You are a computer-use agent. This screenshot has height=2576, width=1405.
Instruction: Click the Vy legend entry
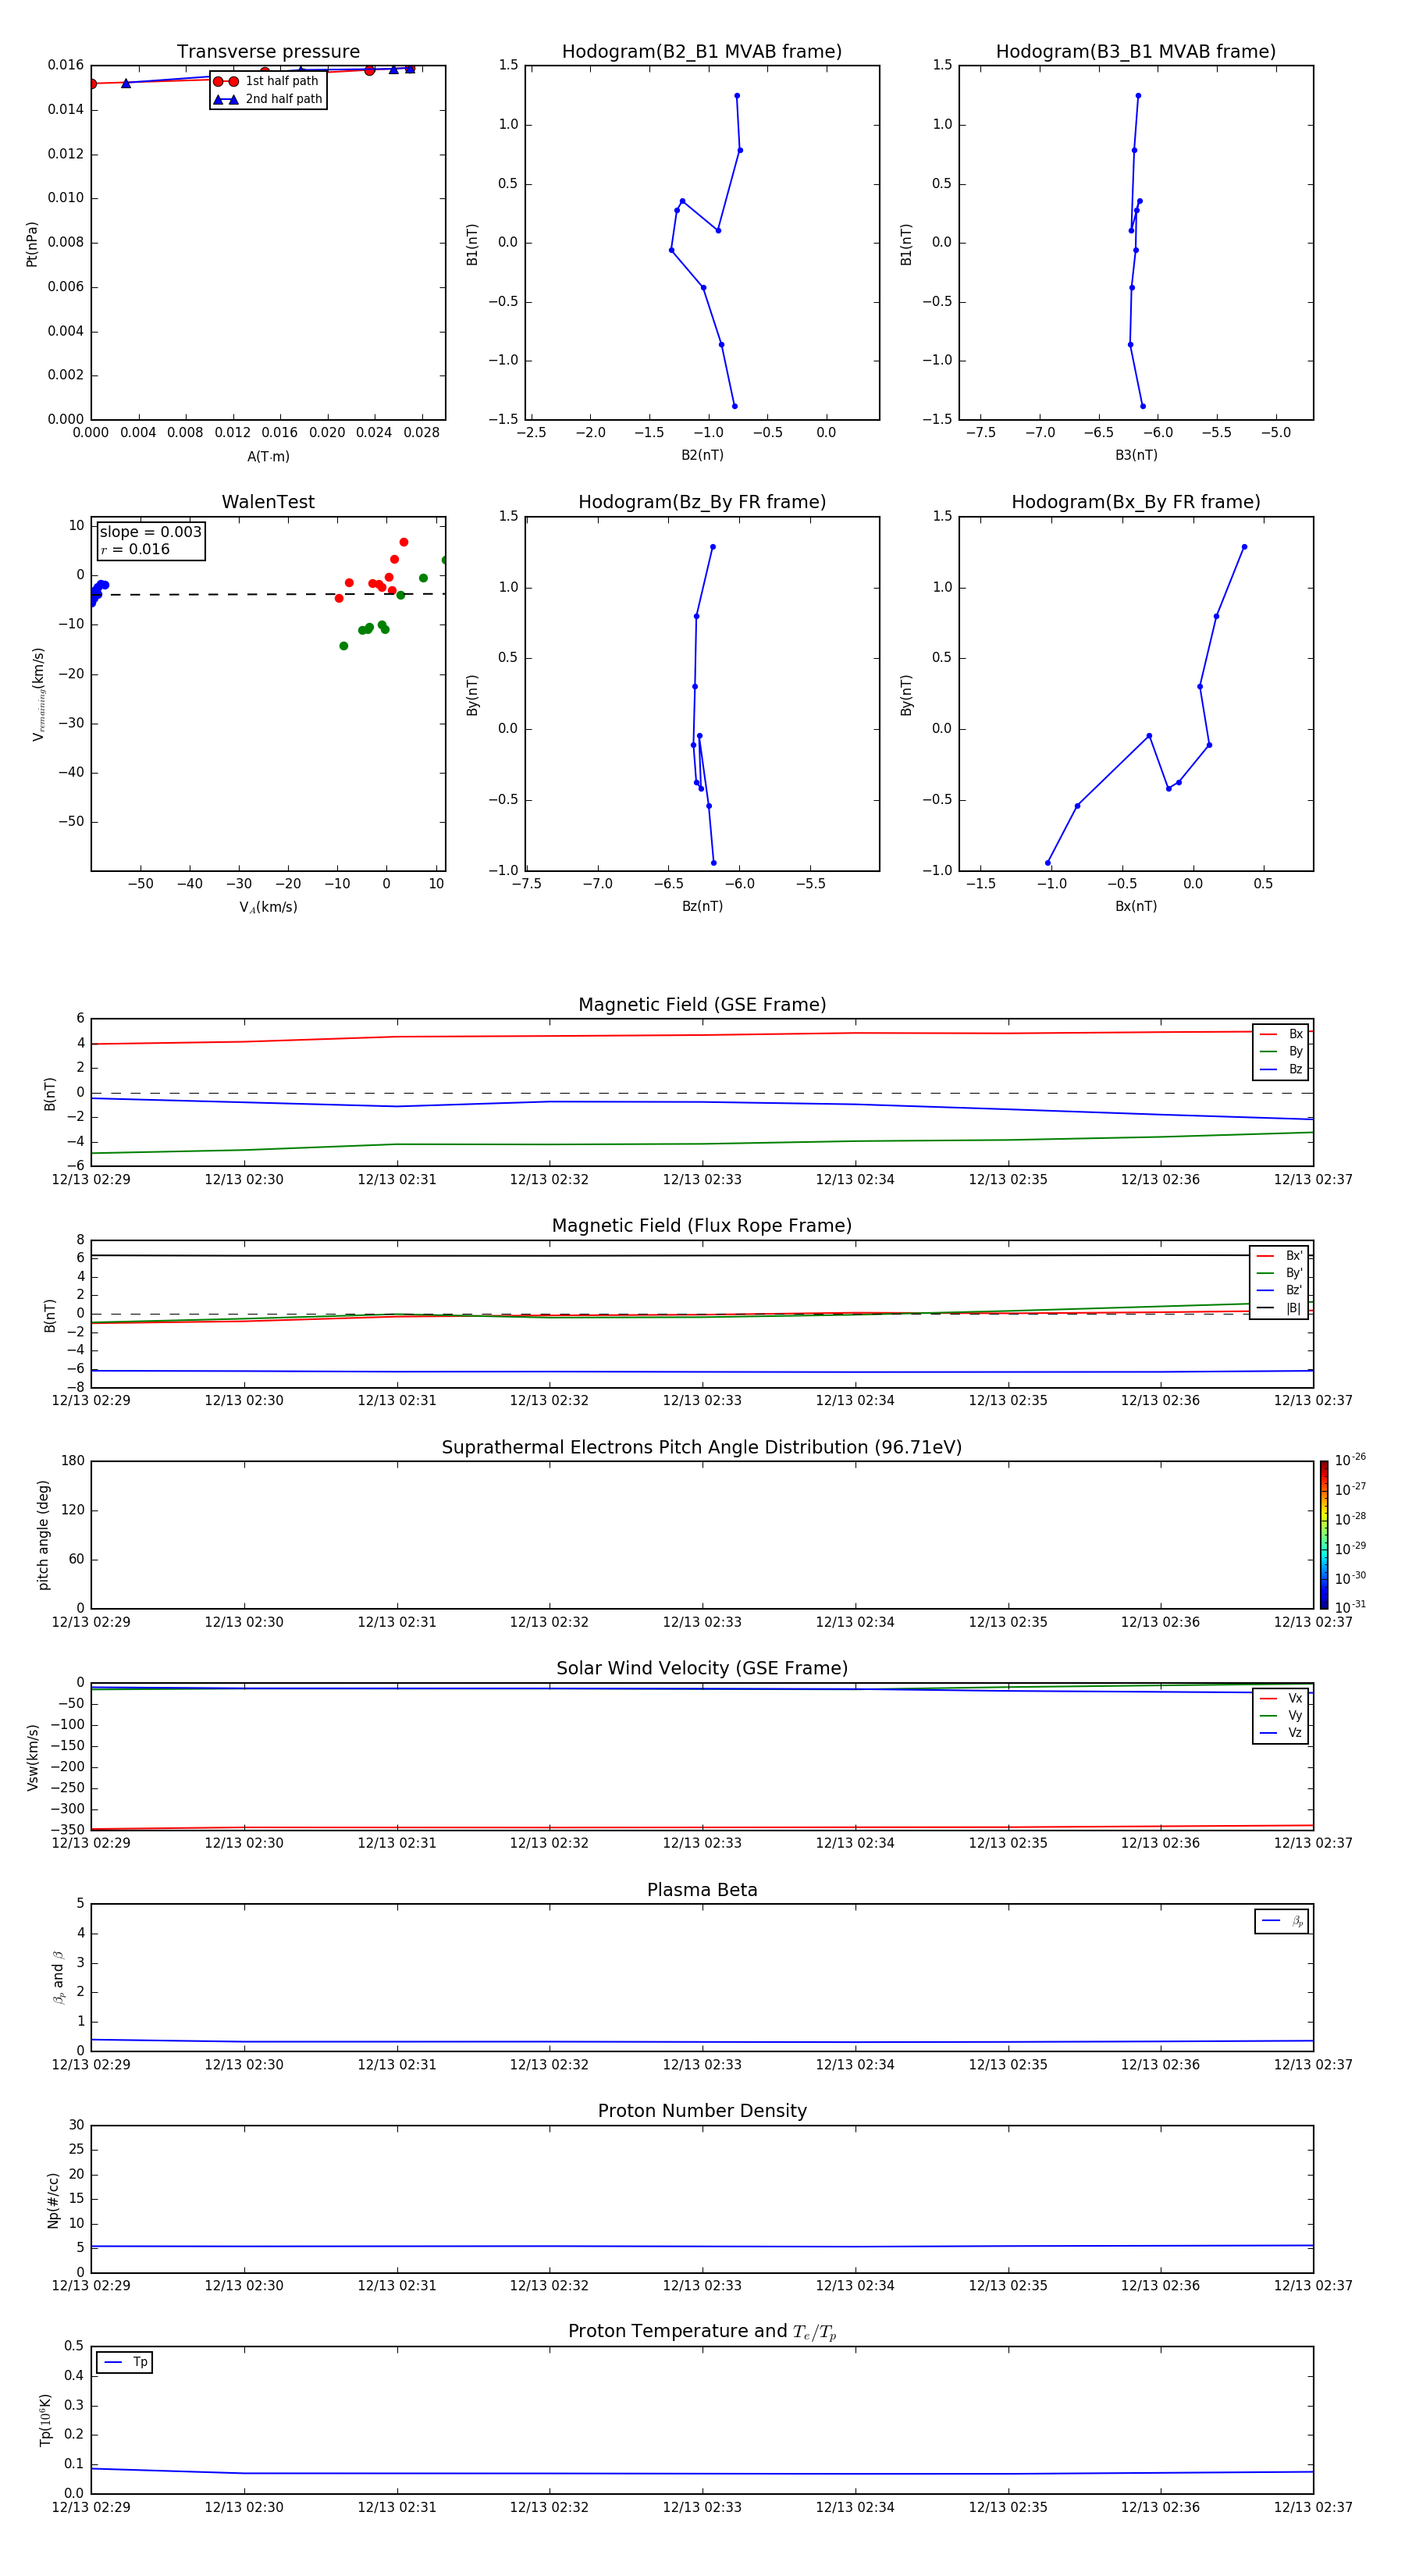tap(1281, 1715)
